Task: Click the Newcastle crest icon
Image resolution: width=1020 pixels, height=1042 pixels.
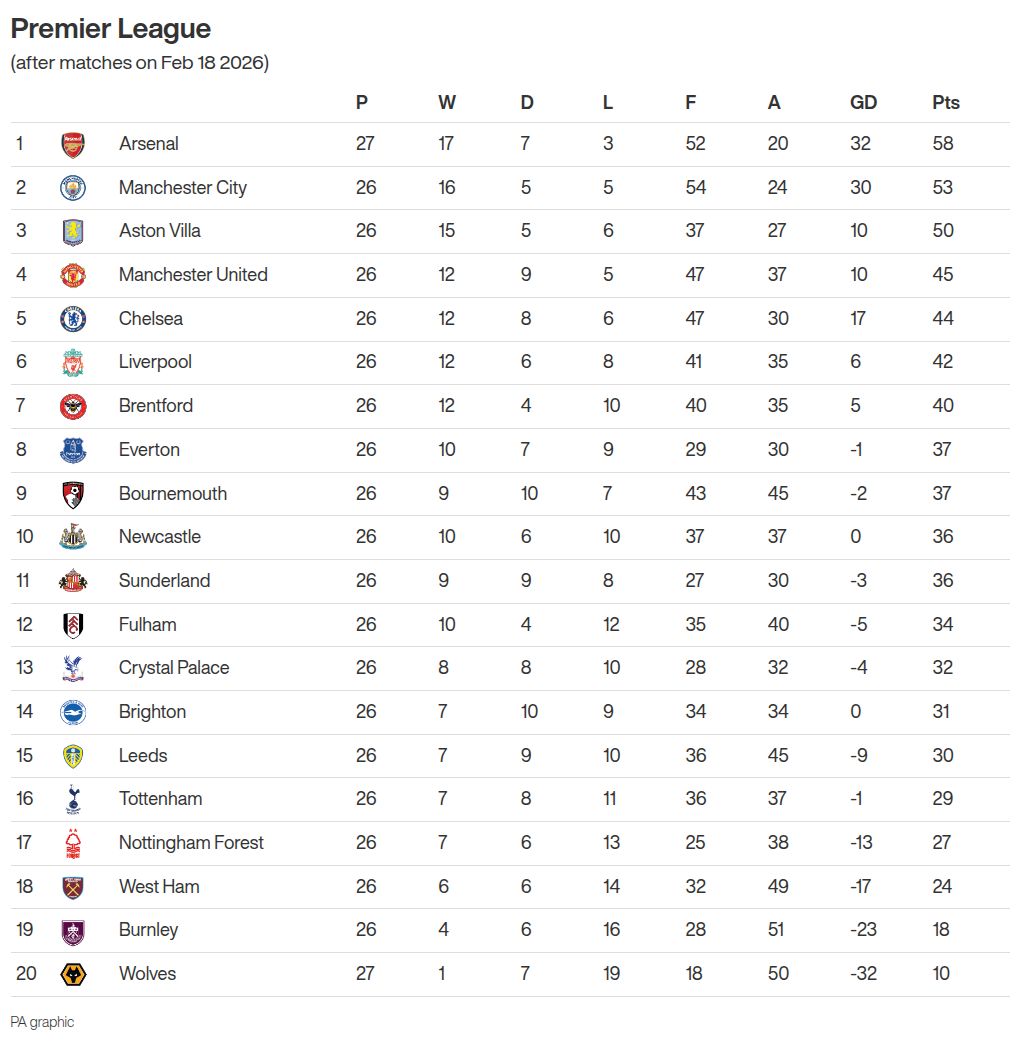Action: 73,537
